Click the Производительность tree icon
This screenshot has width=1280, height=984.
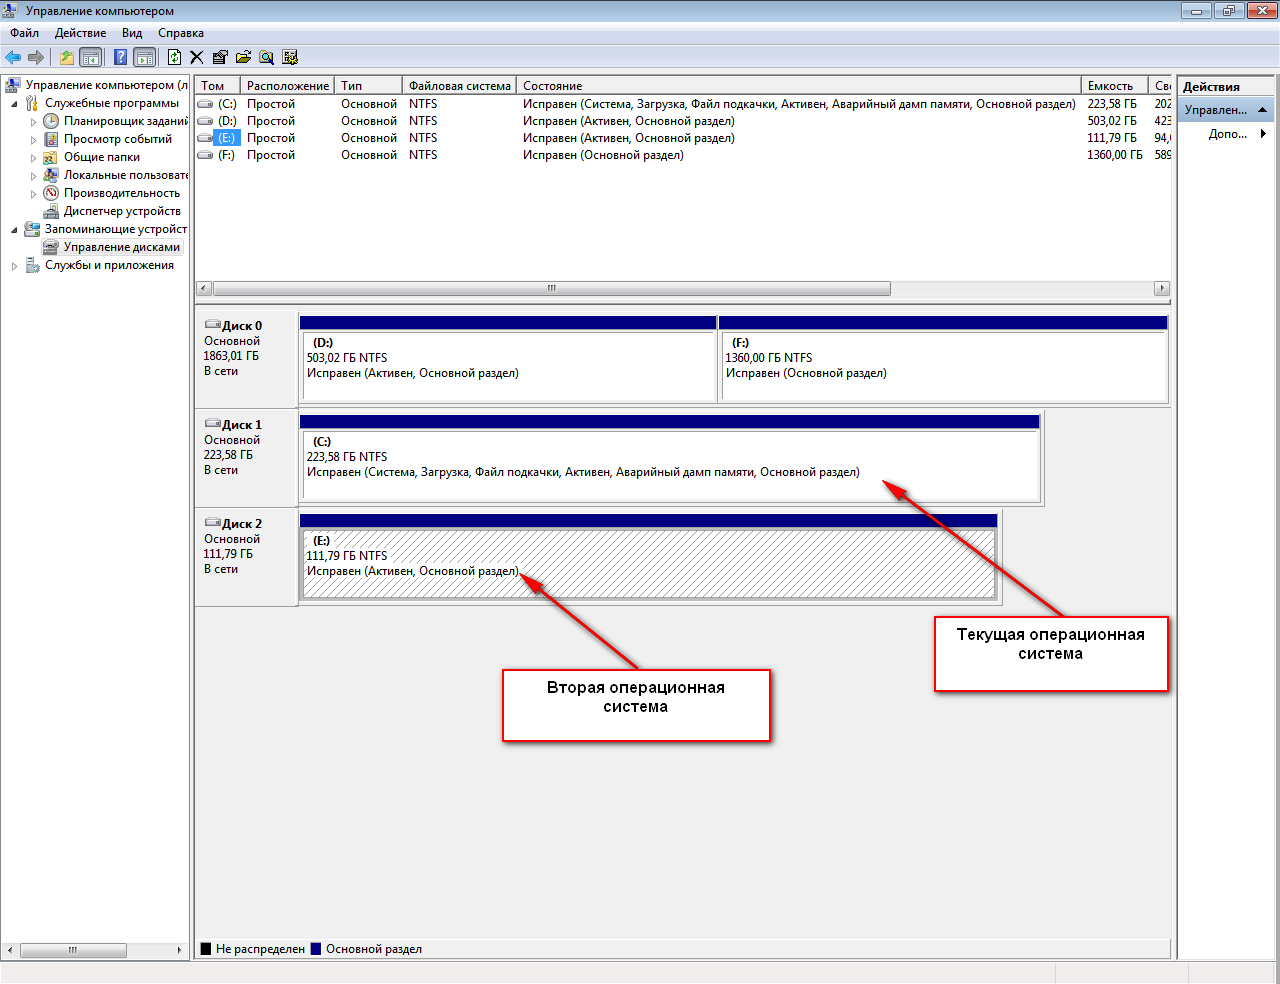click(x=51, y=193)
